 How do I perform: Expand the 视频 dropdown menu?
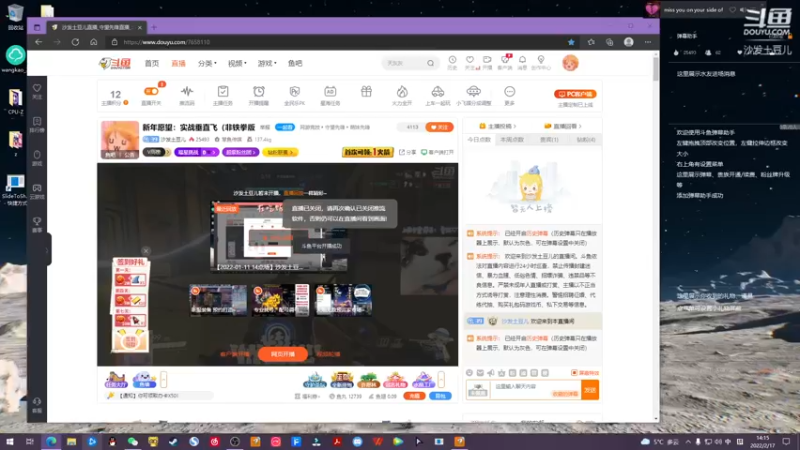(x=237, y=63)
